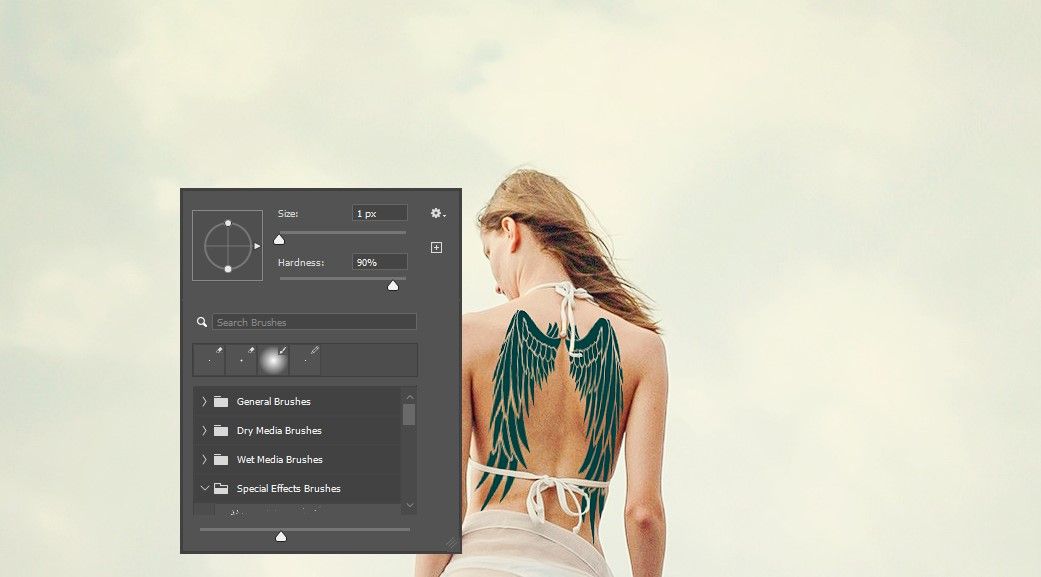This screenshot has width=1041, height=577.
Task: Click the Hardness slider handle
Action: (392, 285)
